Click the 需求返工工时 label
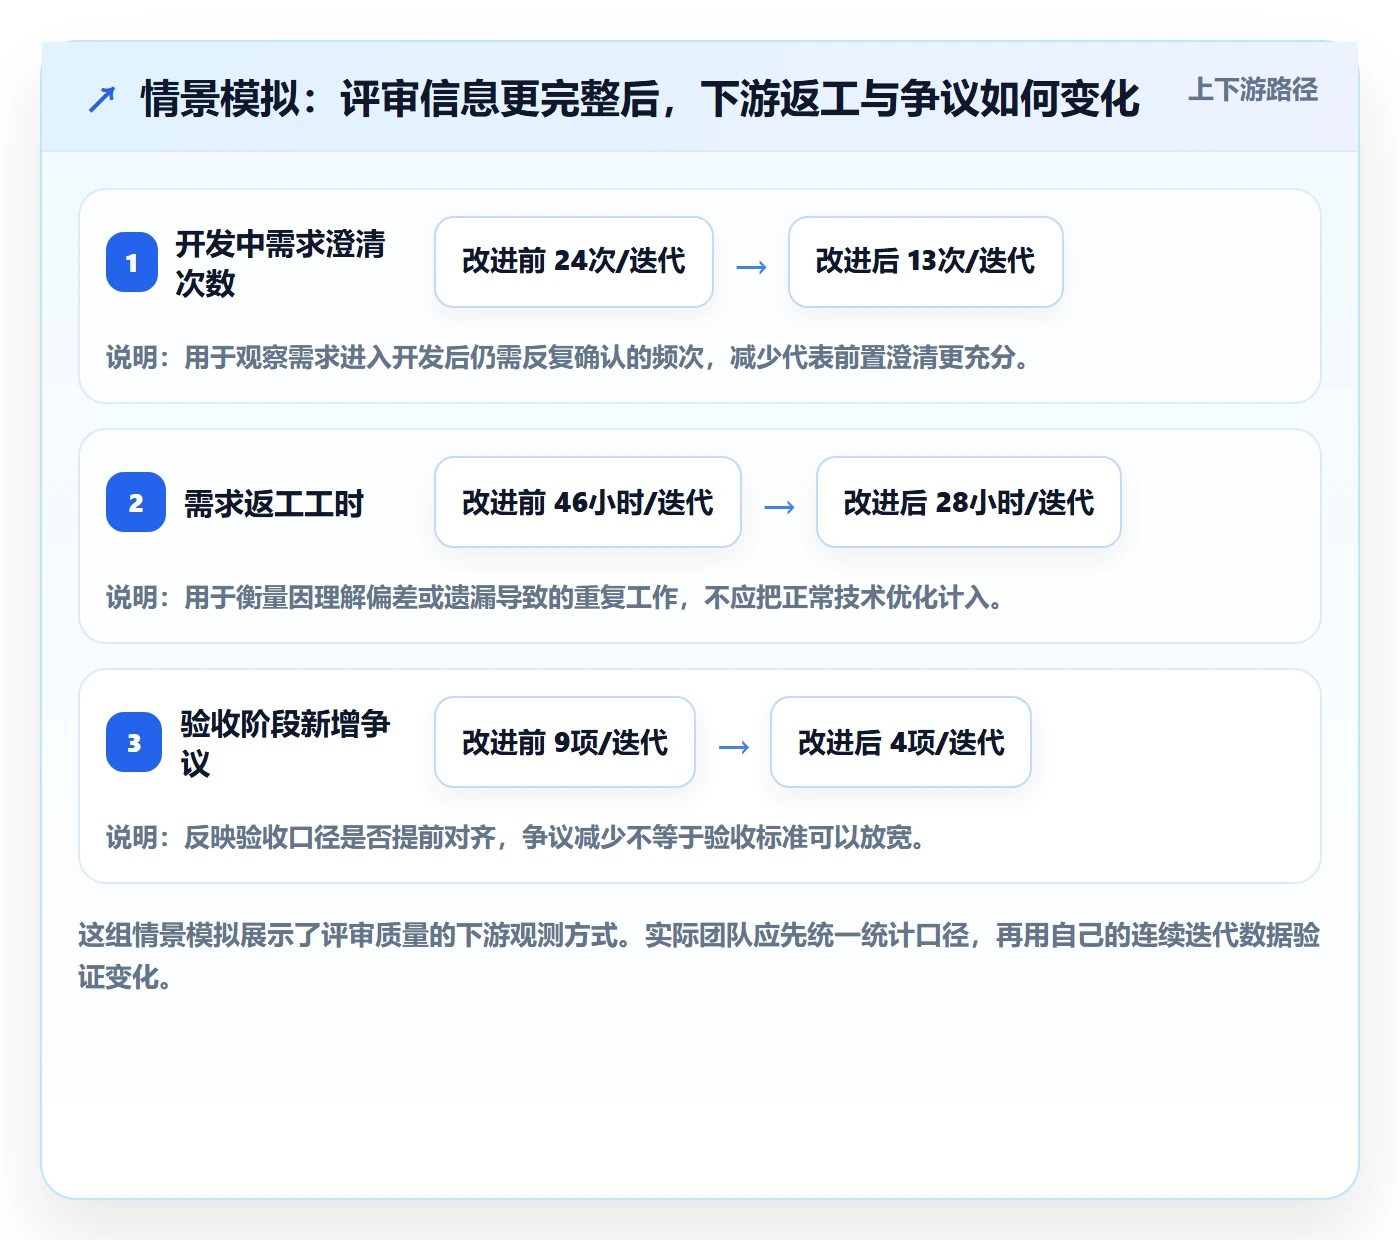 pyautogui.click(x=274, y=503)
